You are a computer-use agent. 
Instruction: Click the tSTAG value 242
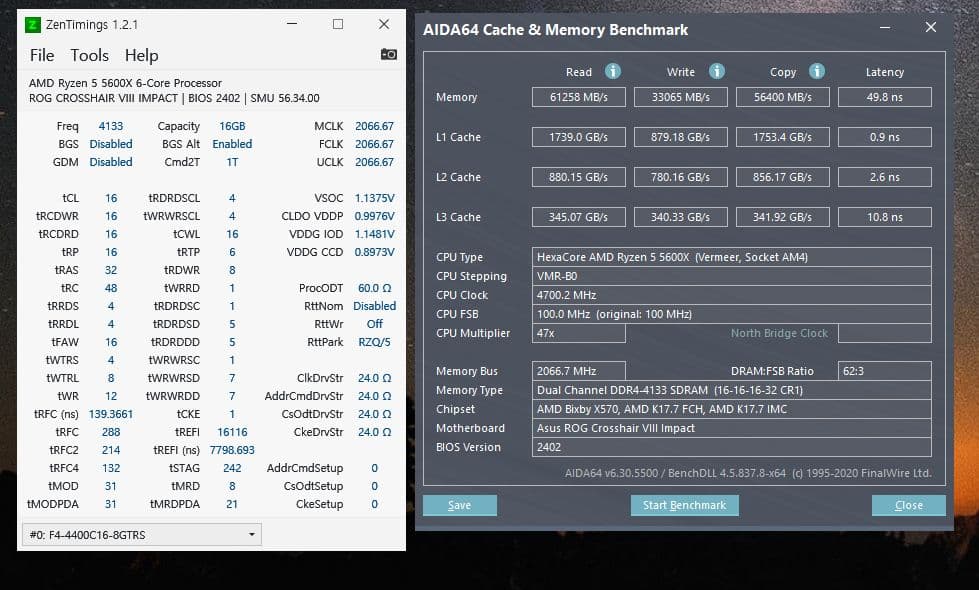(232, 468)
